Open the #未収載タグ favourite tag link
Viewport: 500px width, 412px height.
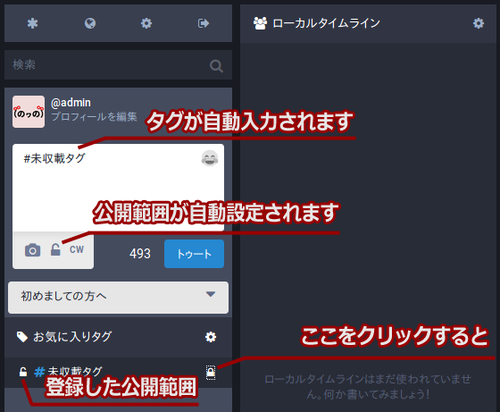pyautogui.click(x=68, y=371)
